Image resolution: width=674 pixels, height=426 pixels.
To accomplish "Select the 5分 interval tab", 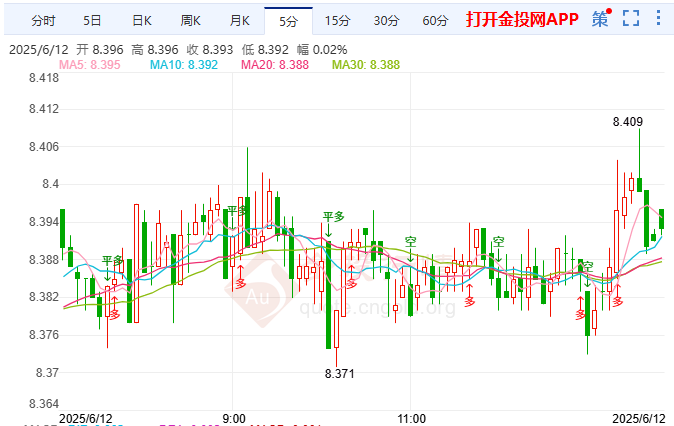I will tap(288, 21).
